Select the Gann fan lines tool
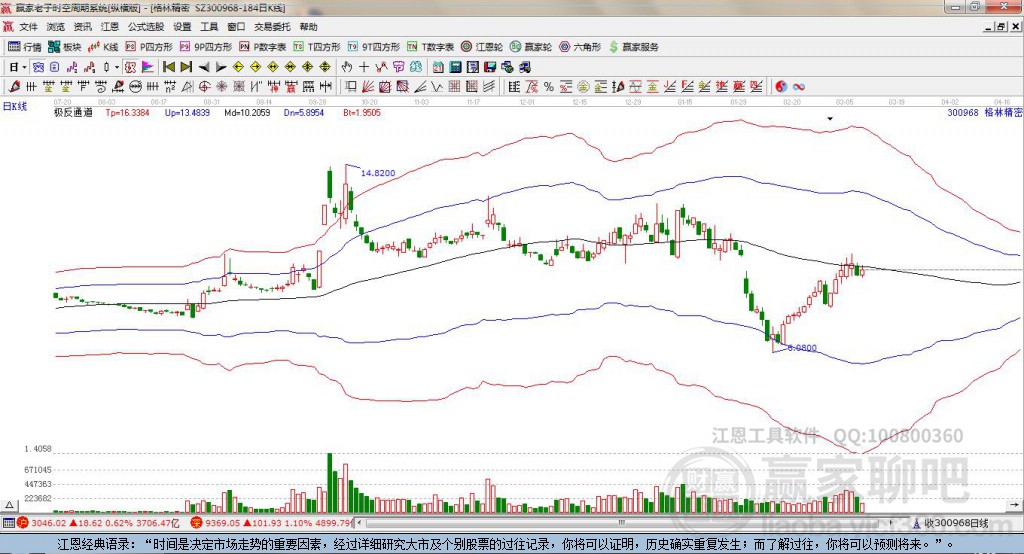The height and width of the screenshot is (554, 1024). click(x=368, y=86)
